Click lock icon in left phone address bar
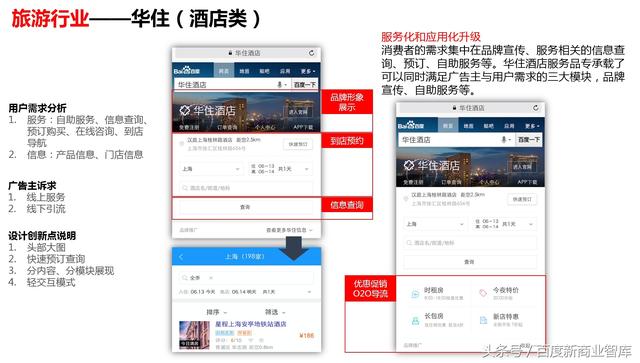 [230, 53]
